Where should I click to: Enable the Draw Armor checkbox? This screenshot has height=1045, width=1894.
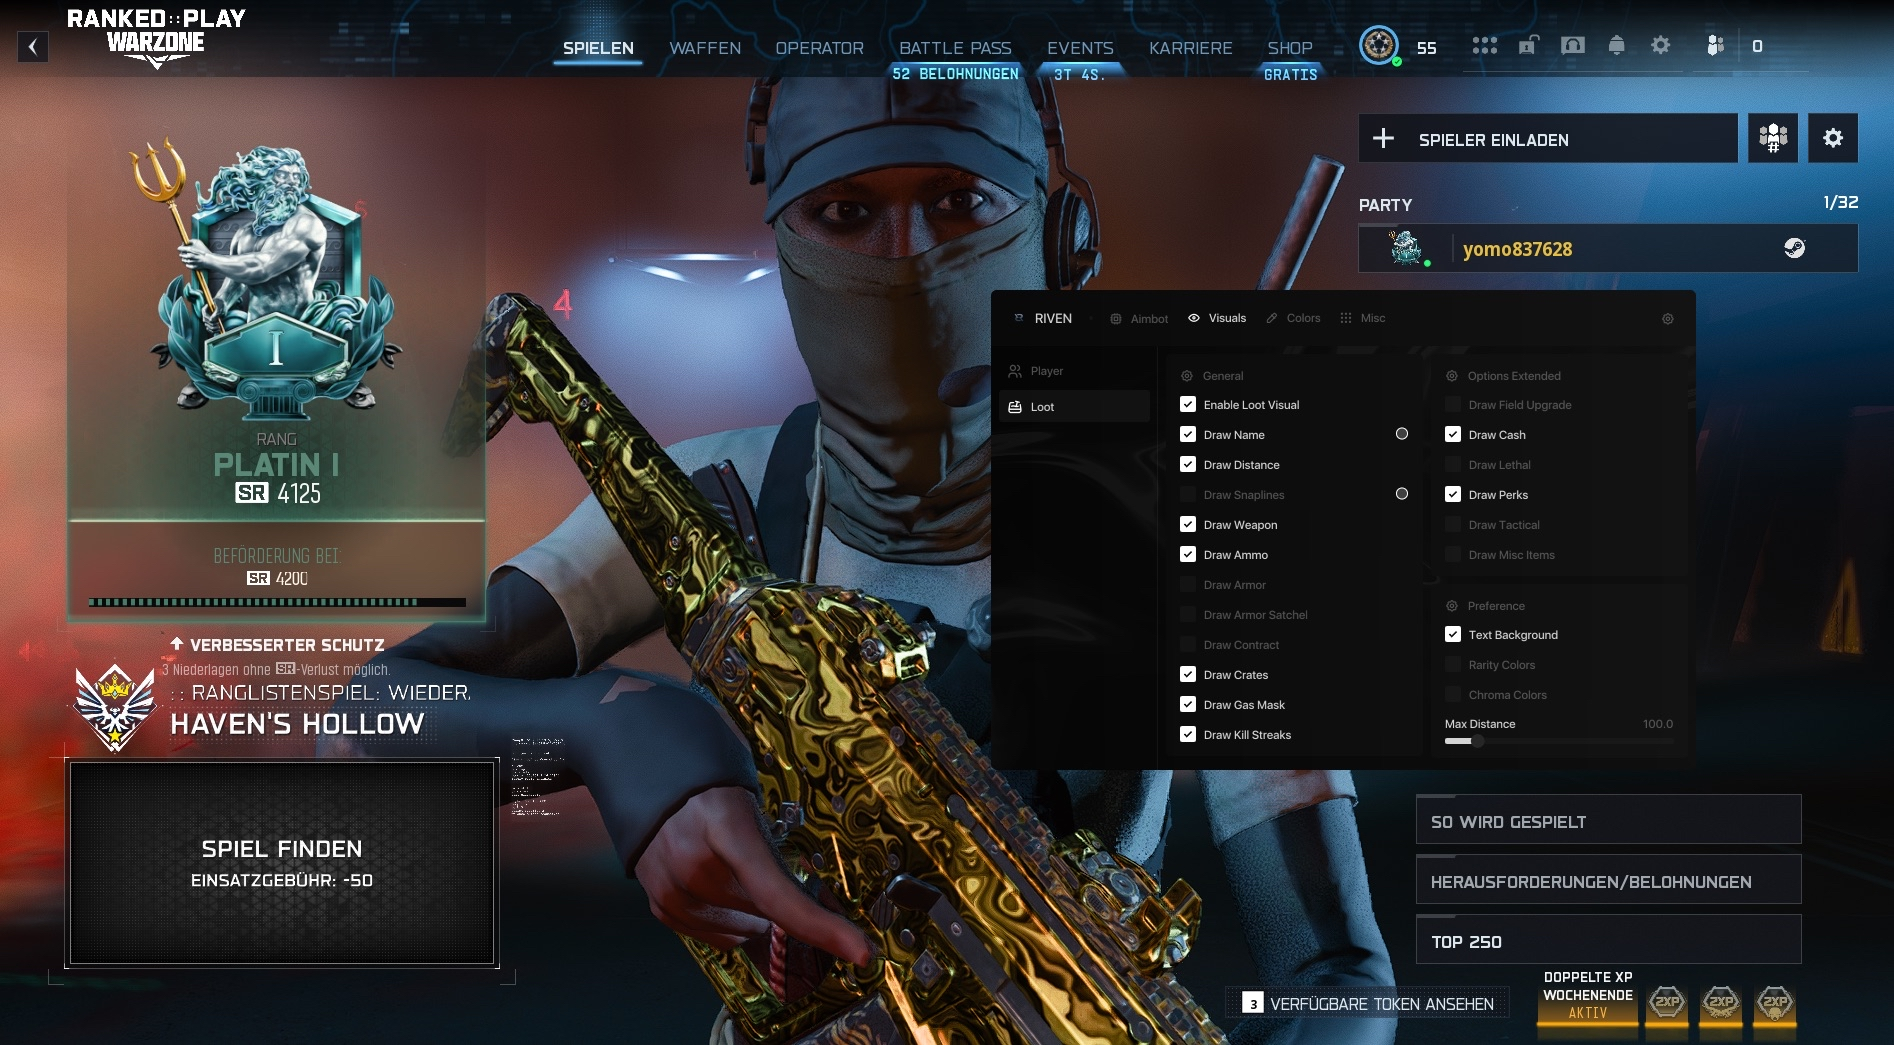1188,584
